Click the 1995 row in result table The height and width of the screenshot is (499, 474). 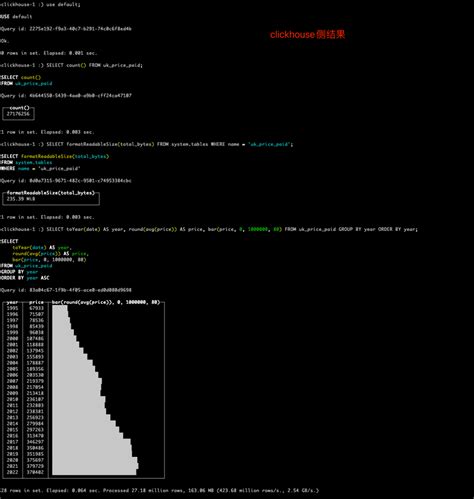click(x=25, y=308)
